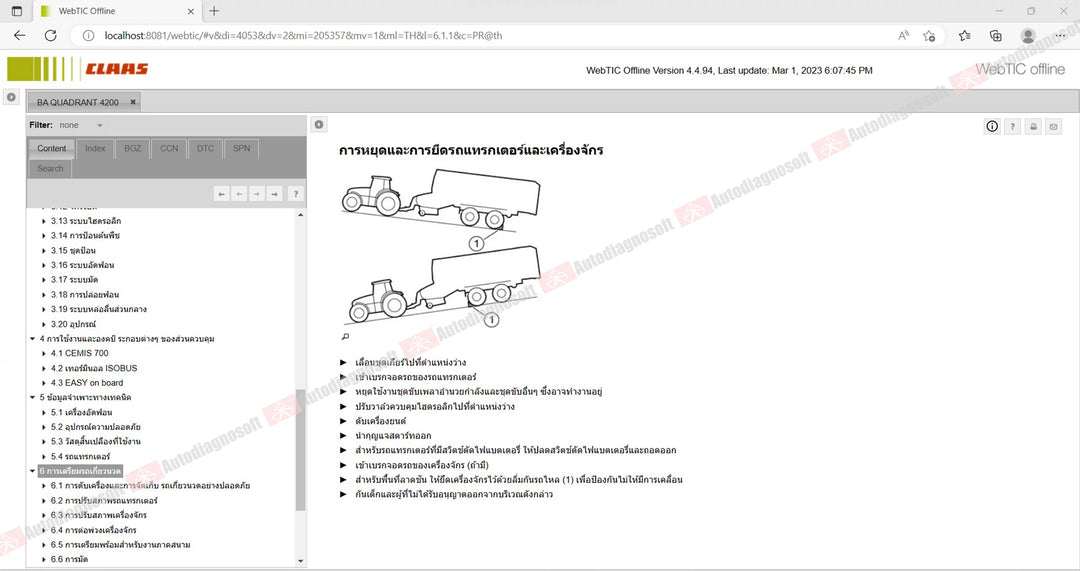Switch to the CCN tab
This screenshot has width=1080, height=571.
(x=169, y=148)
